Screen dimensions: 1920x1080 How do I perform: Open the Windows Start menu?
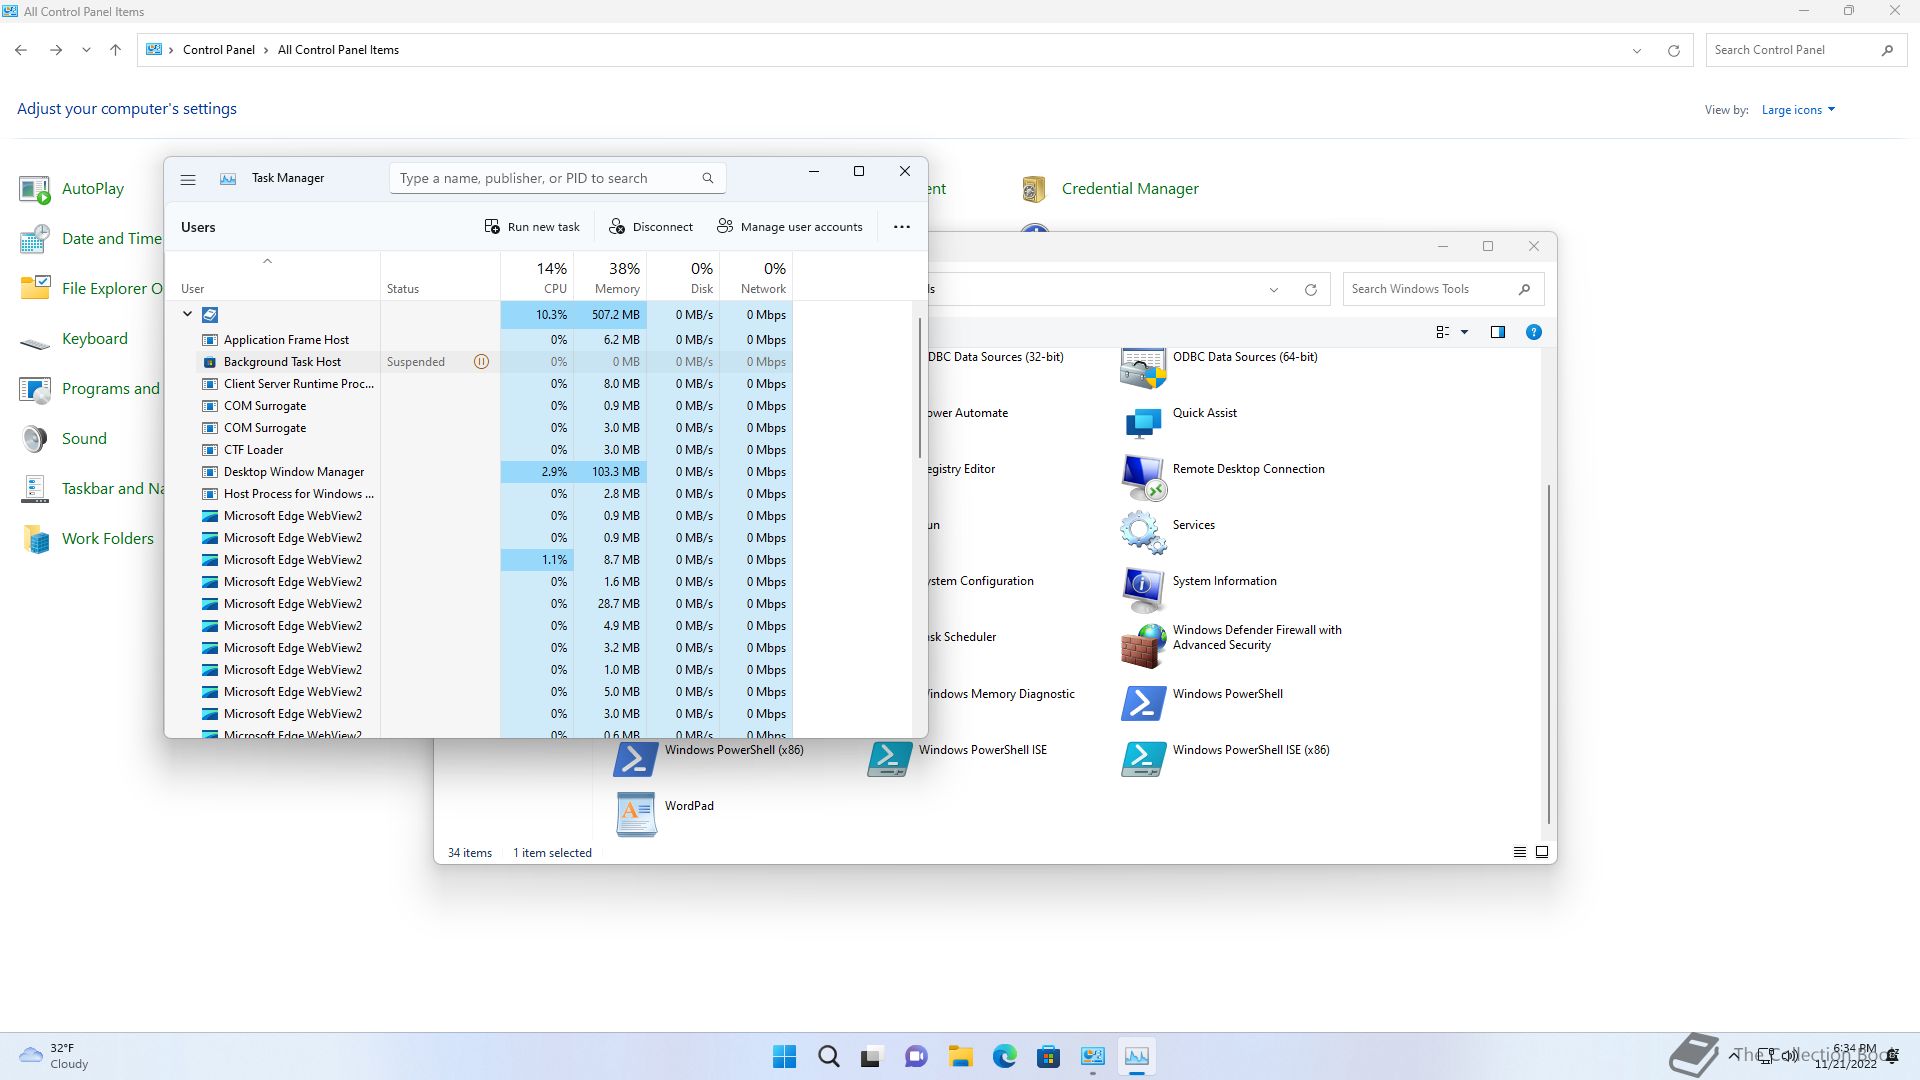(x=785, y=1056)
